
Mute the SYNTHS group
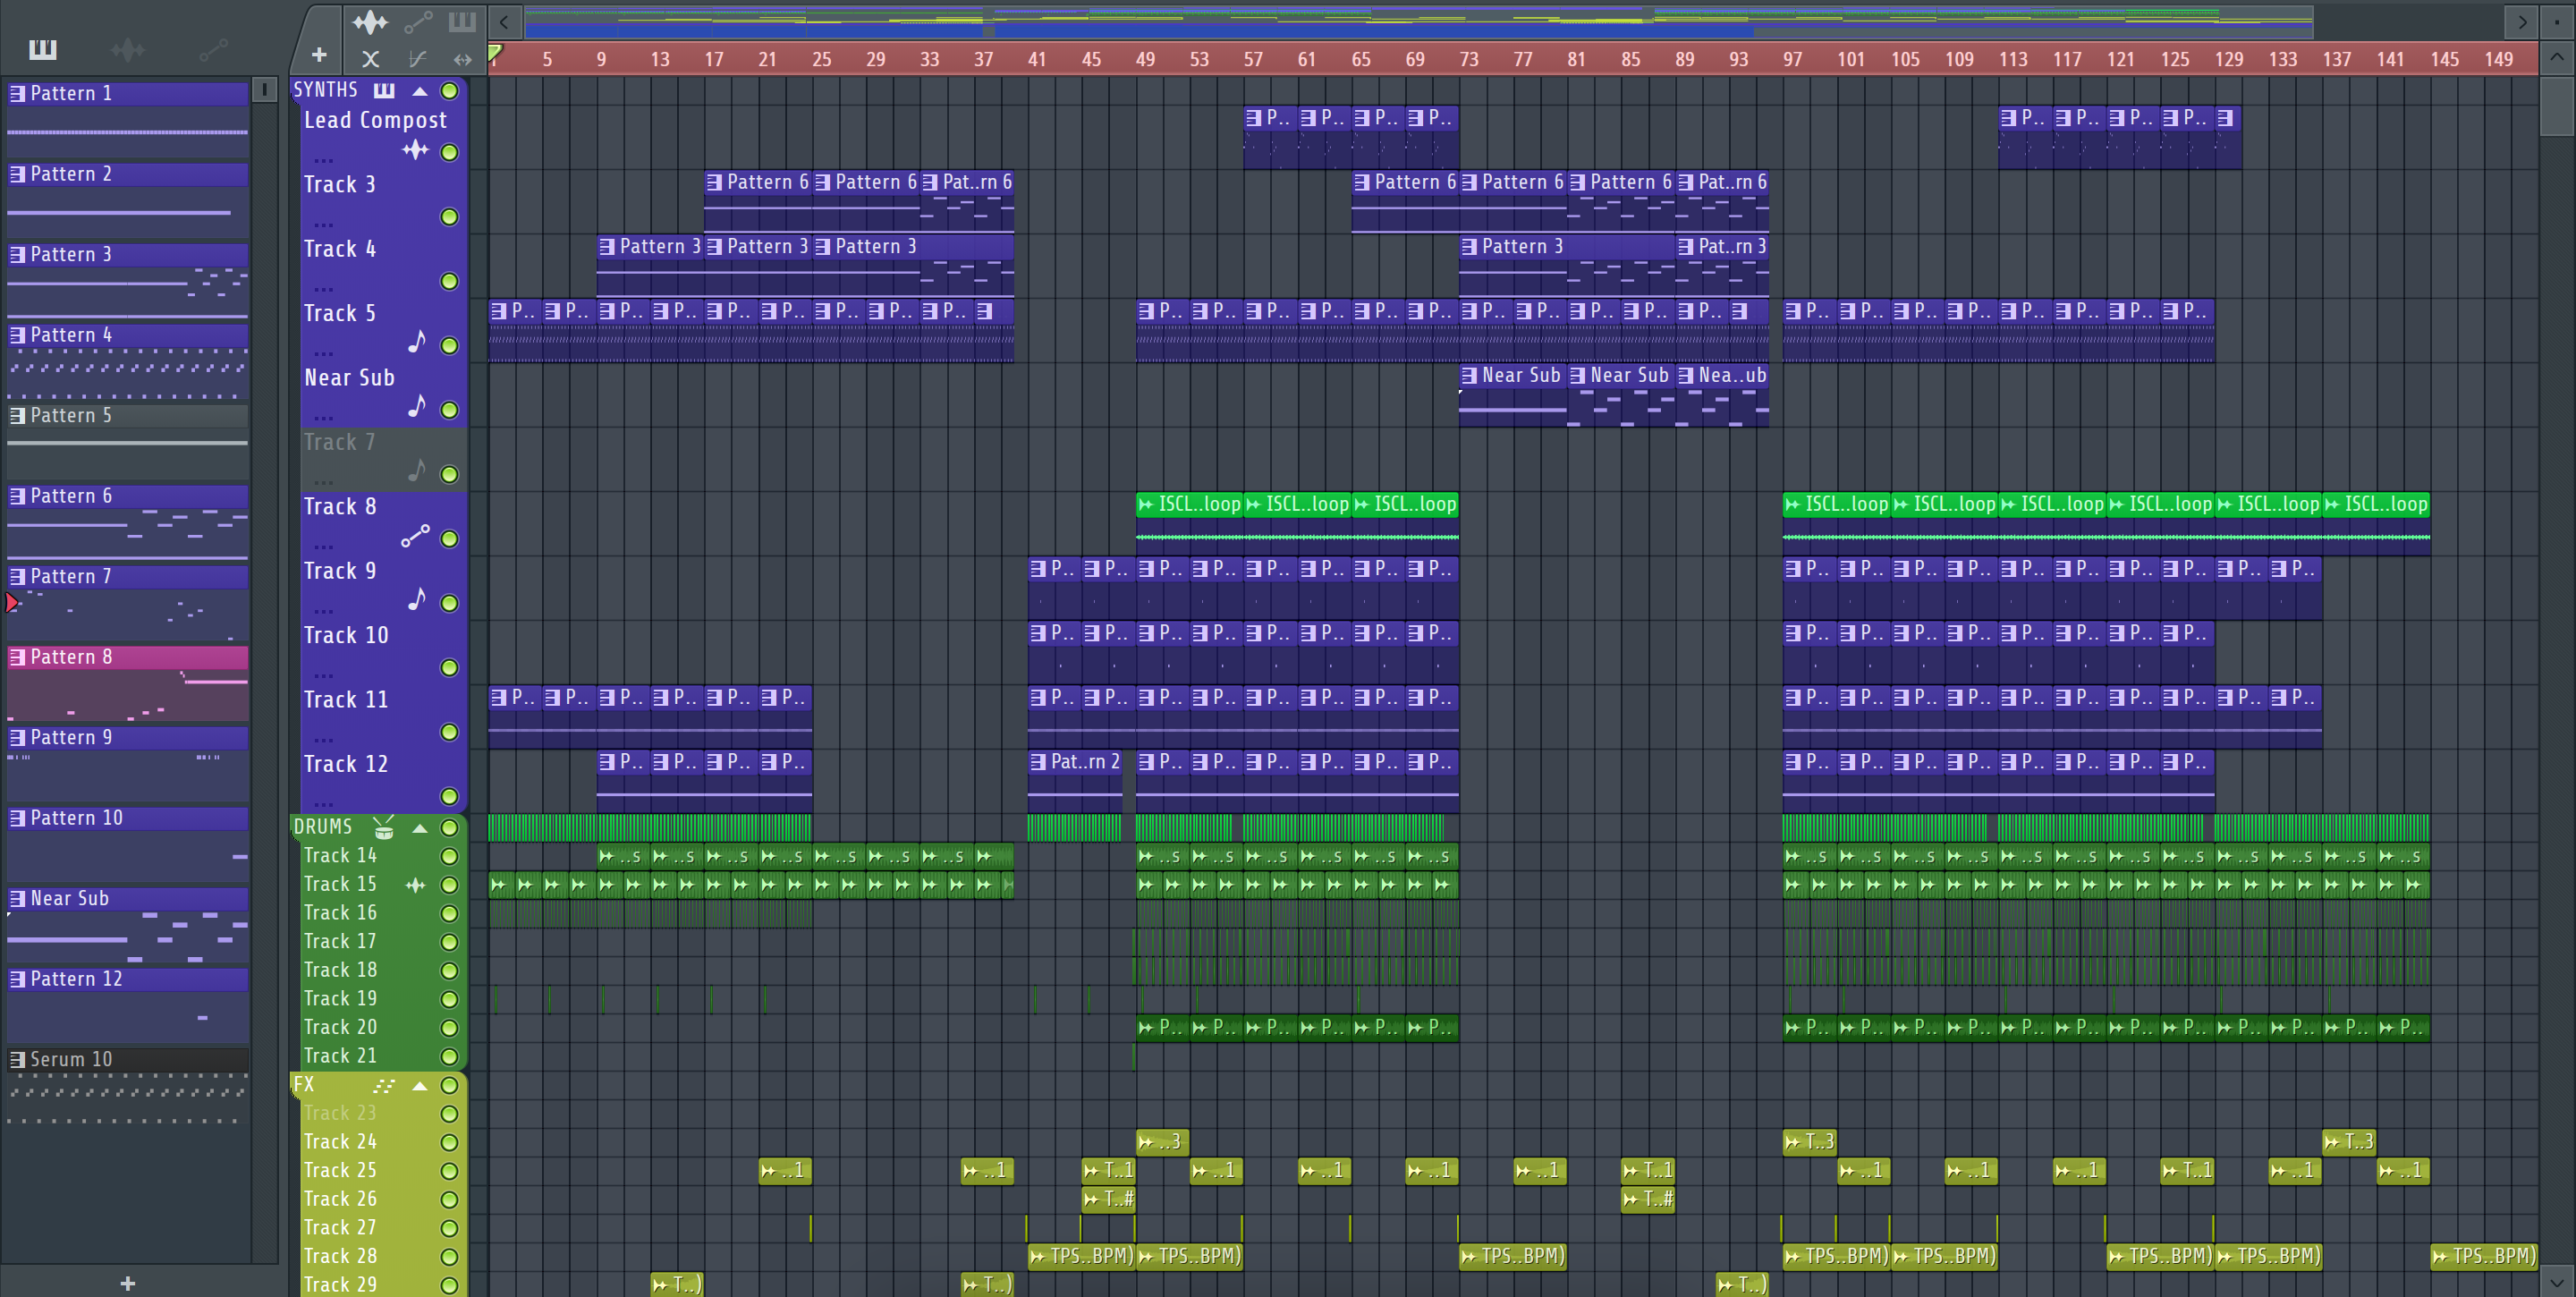tap(450, 91)
